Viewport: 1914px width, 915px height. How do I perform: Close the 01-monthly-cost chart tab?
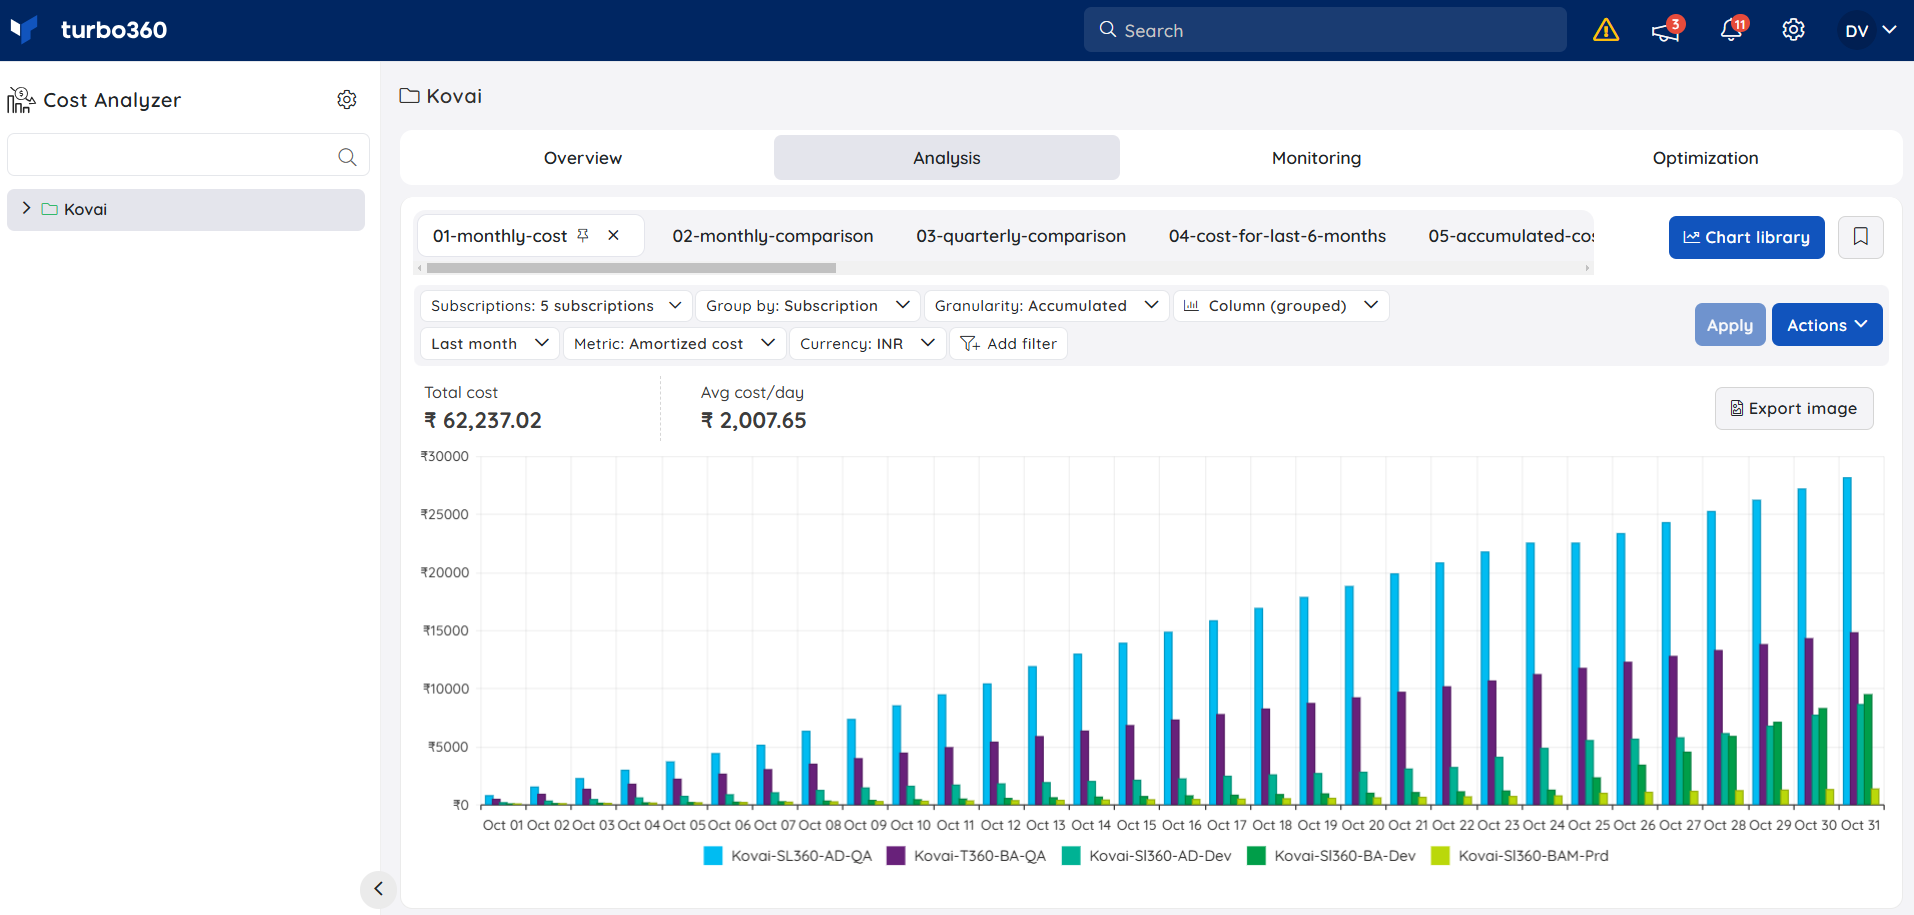point(614,235)
